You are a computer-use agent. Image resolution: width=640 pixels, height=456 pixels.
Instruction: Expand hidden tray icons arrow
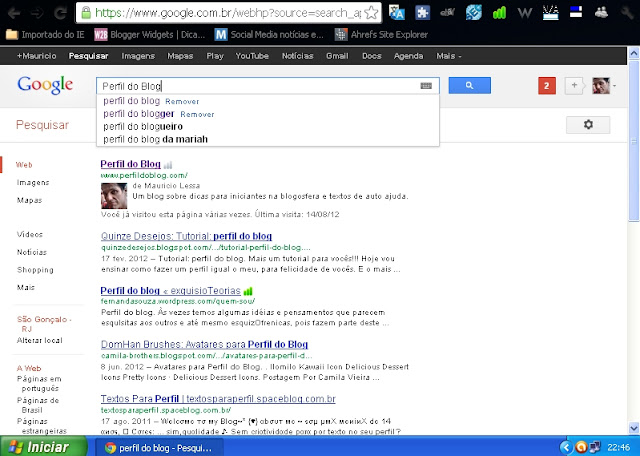coord(566,447)
